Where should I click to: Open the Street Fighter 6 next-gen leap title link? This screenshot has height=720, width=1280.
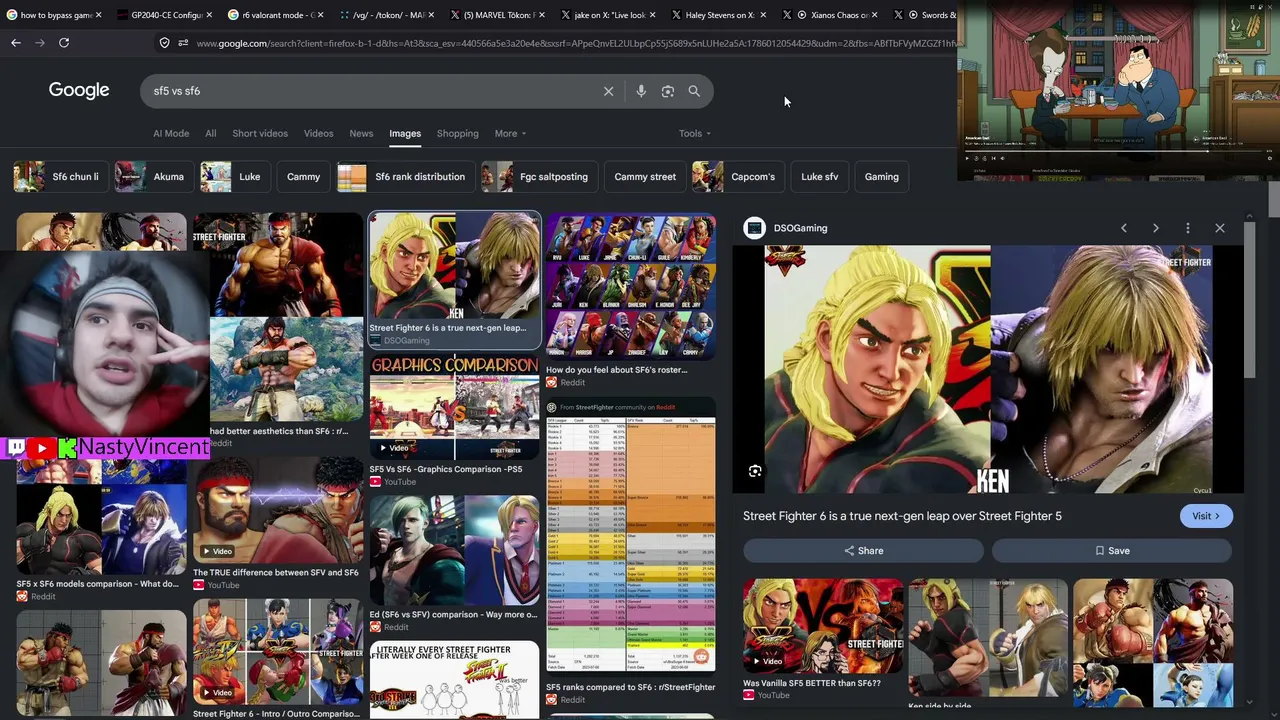pyautogui.click(x=902, y=516)
